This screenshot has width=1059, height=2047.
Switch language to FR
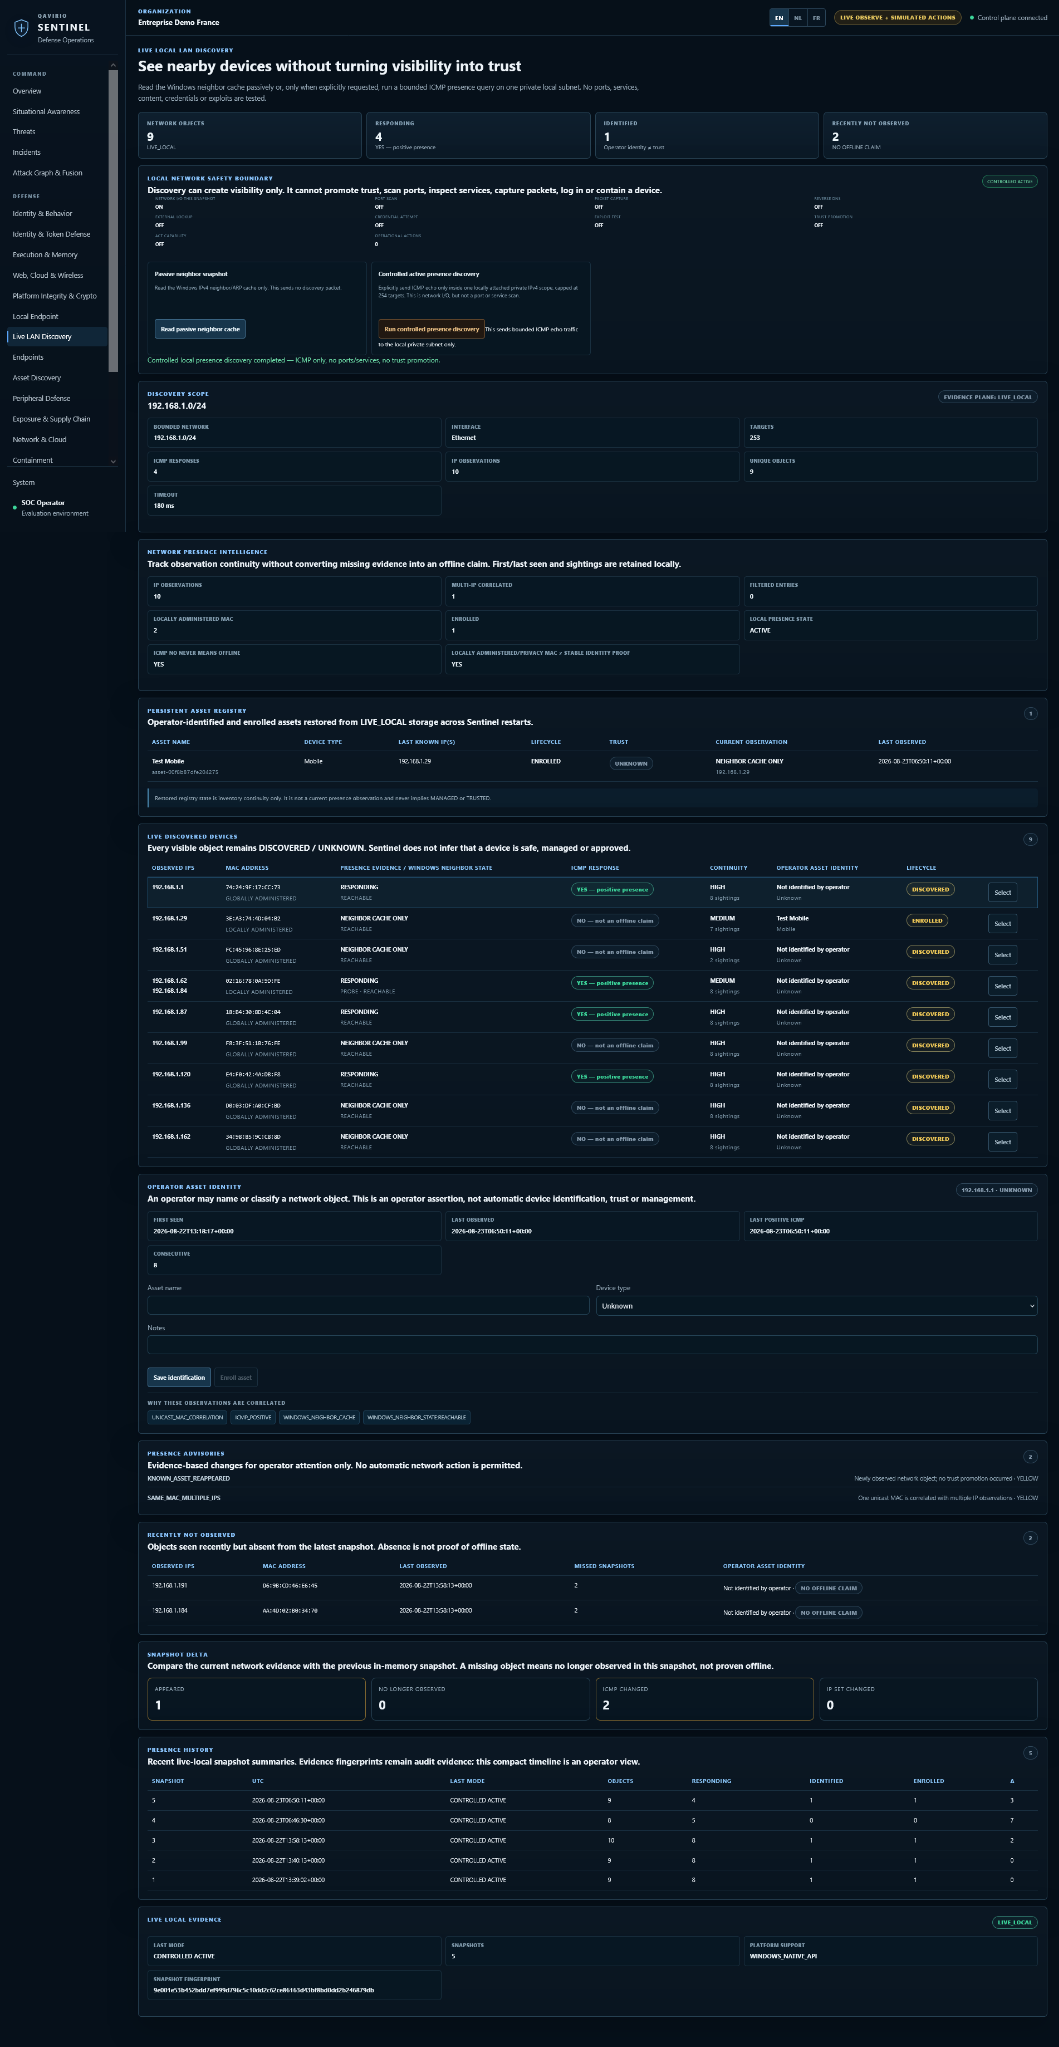[x=816, y=17]
